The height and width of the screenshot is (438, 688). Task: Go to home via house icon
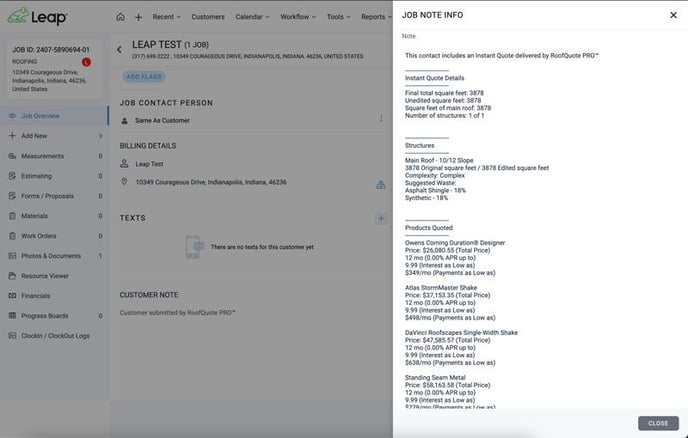pyautogui.click(x=120, y=17)
